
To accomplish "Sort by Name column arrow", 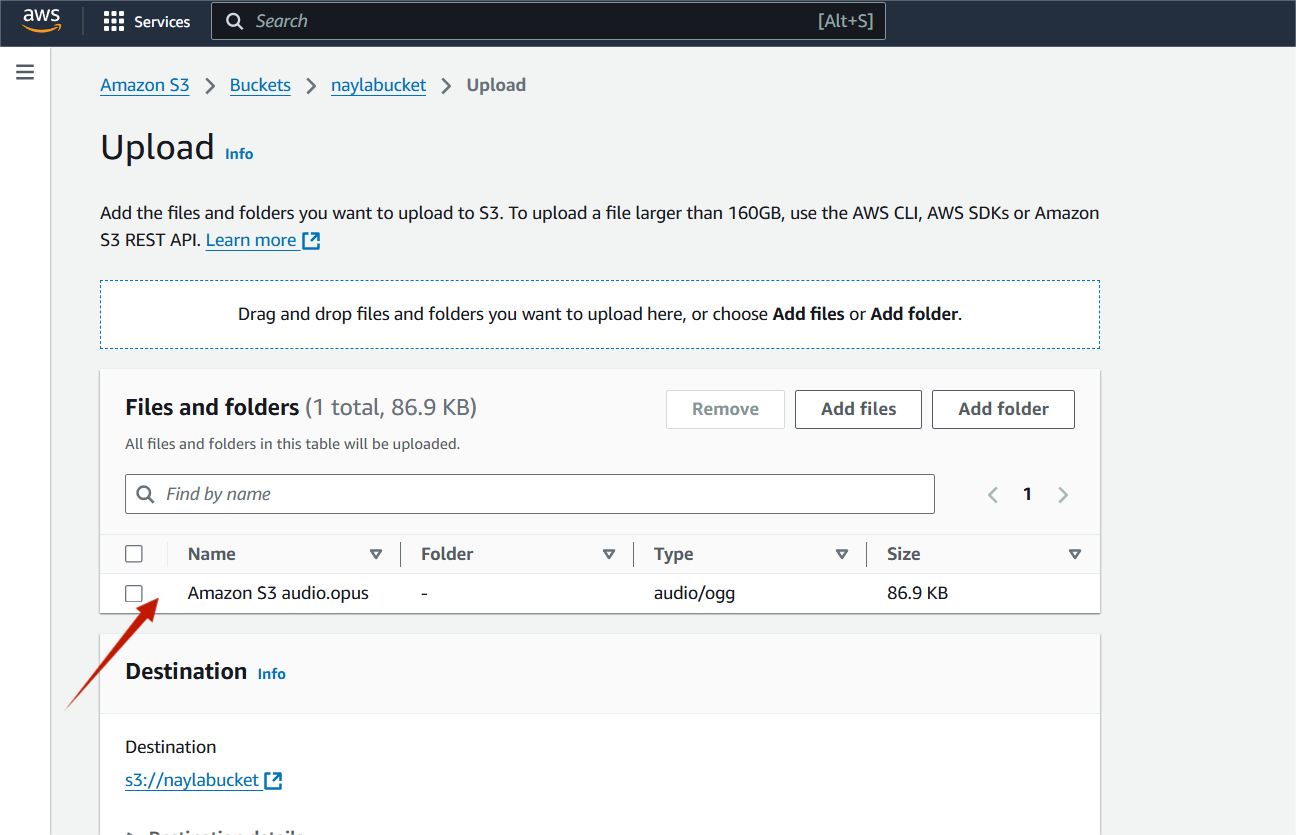I will tap(376, 554).
